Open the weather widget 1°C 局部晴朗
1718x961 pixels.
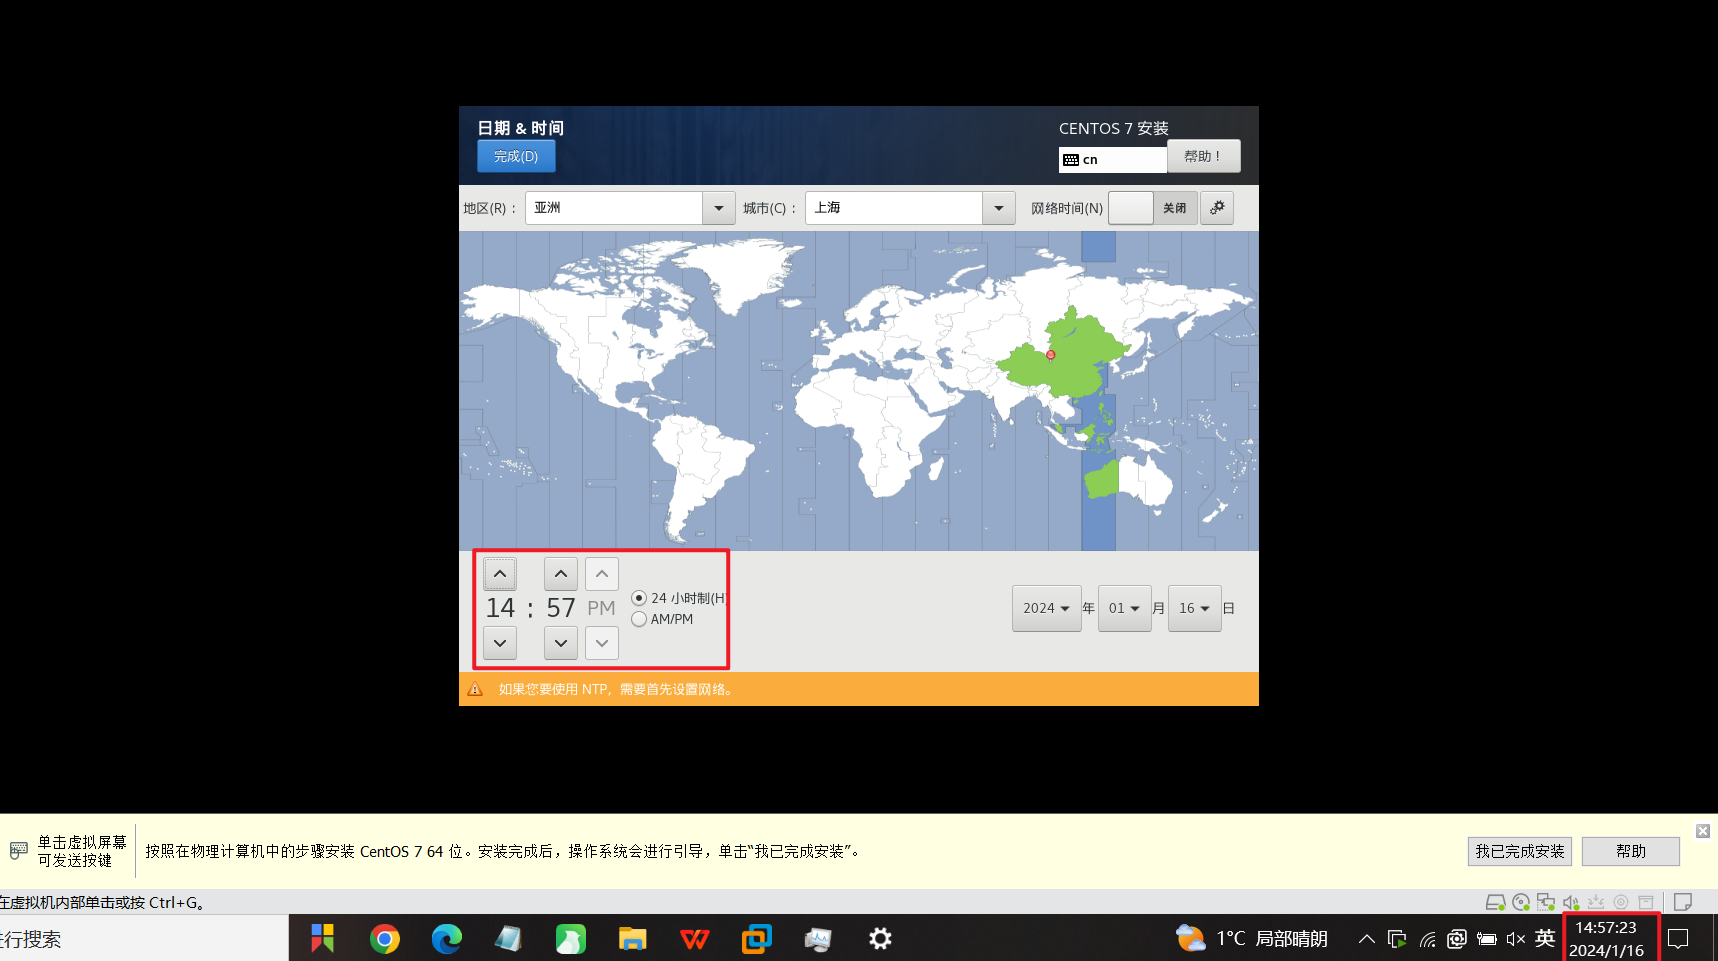point(1252,938)
